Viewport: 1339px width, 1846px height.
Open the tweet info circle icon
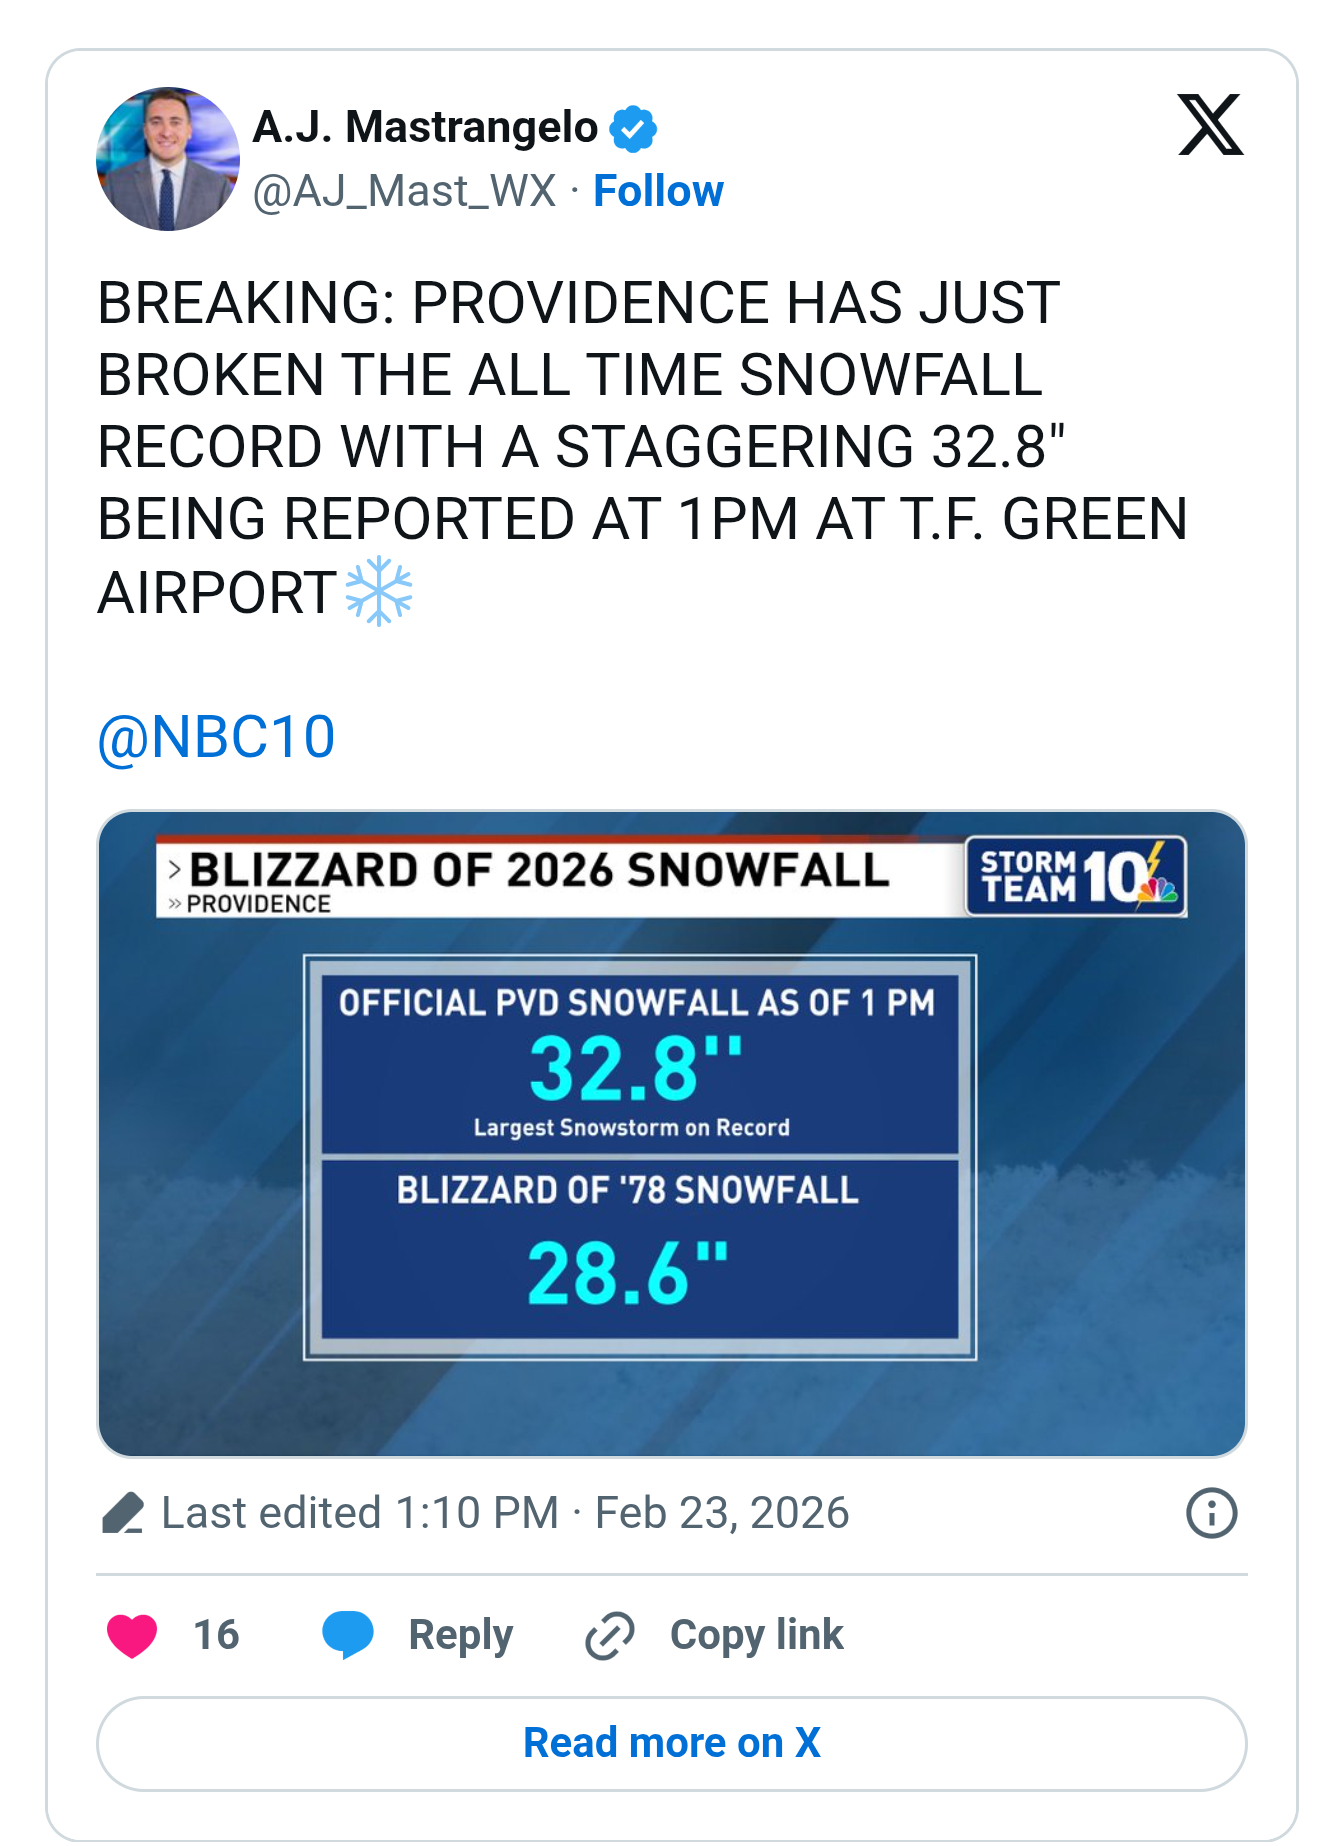[x=1211, y=1513]
